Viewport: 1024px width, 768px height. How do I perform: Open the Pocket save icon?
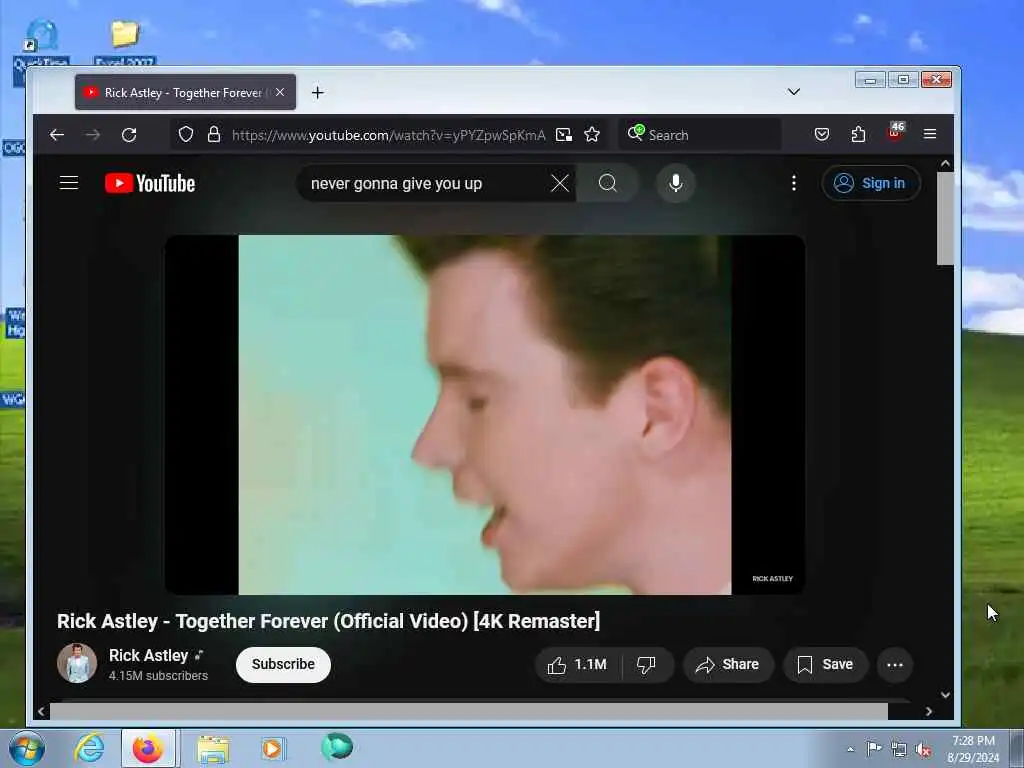pyautogui.click(x=822, y=135)
